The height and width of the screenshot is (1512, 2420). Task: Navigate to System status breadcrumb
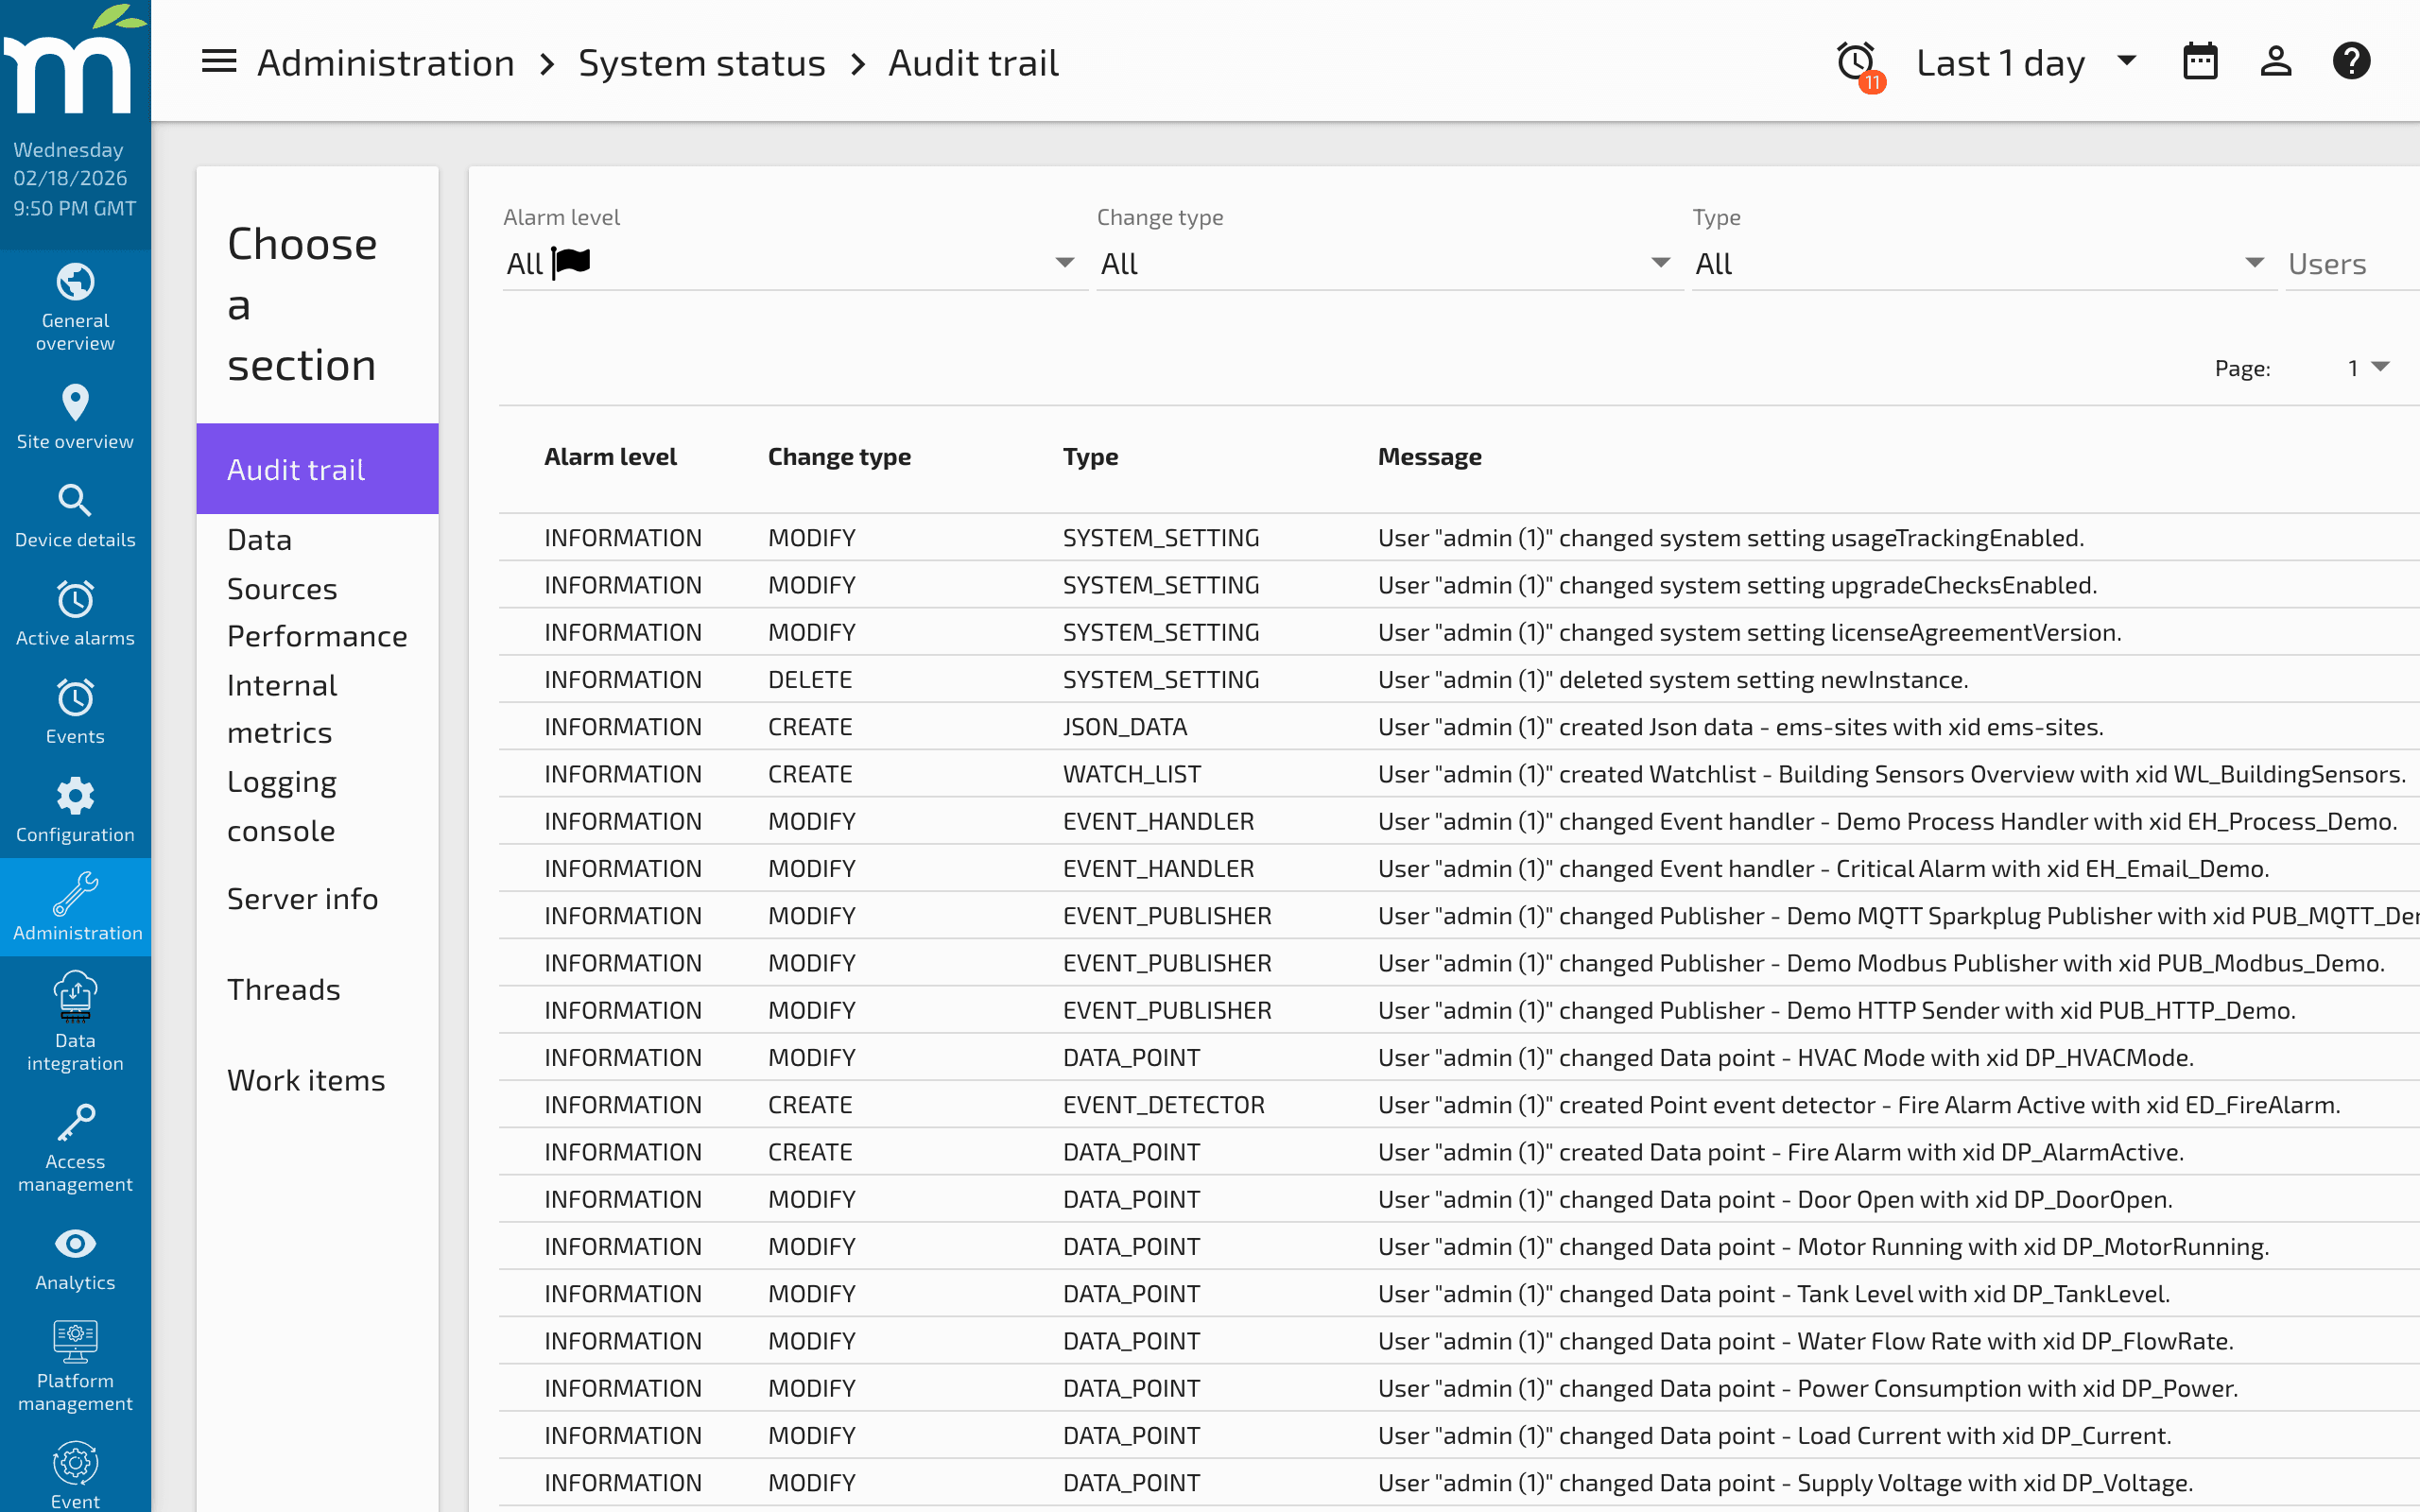pos(702,62)
